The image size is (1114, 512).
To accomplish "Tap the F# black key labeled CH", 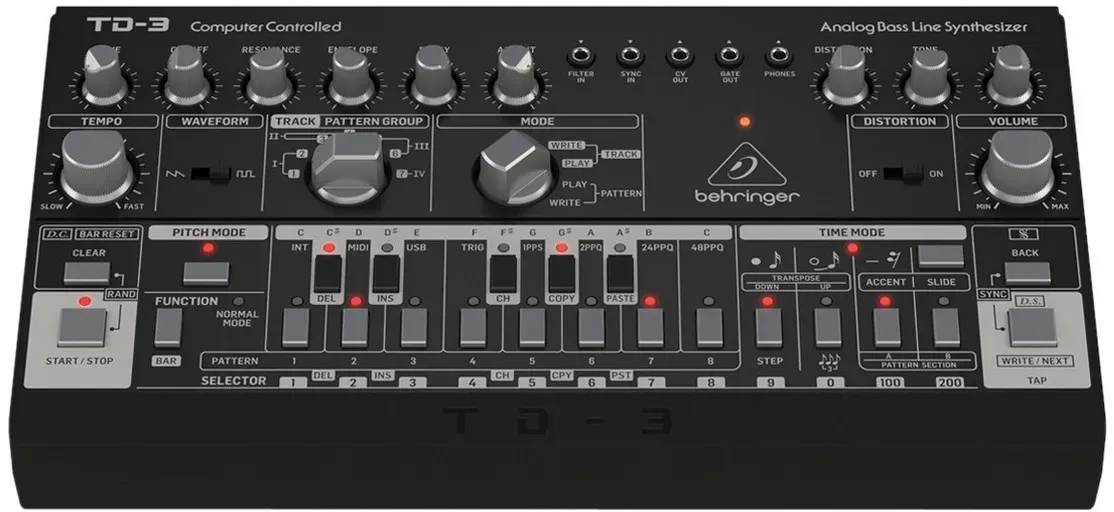I will coord(503,274).
